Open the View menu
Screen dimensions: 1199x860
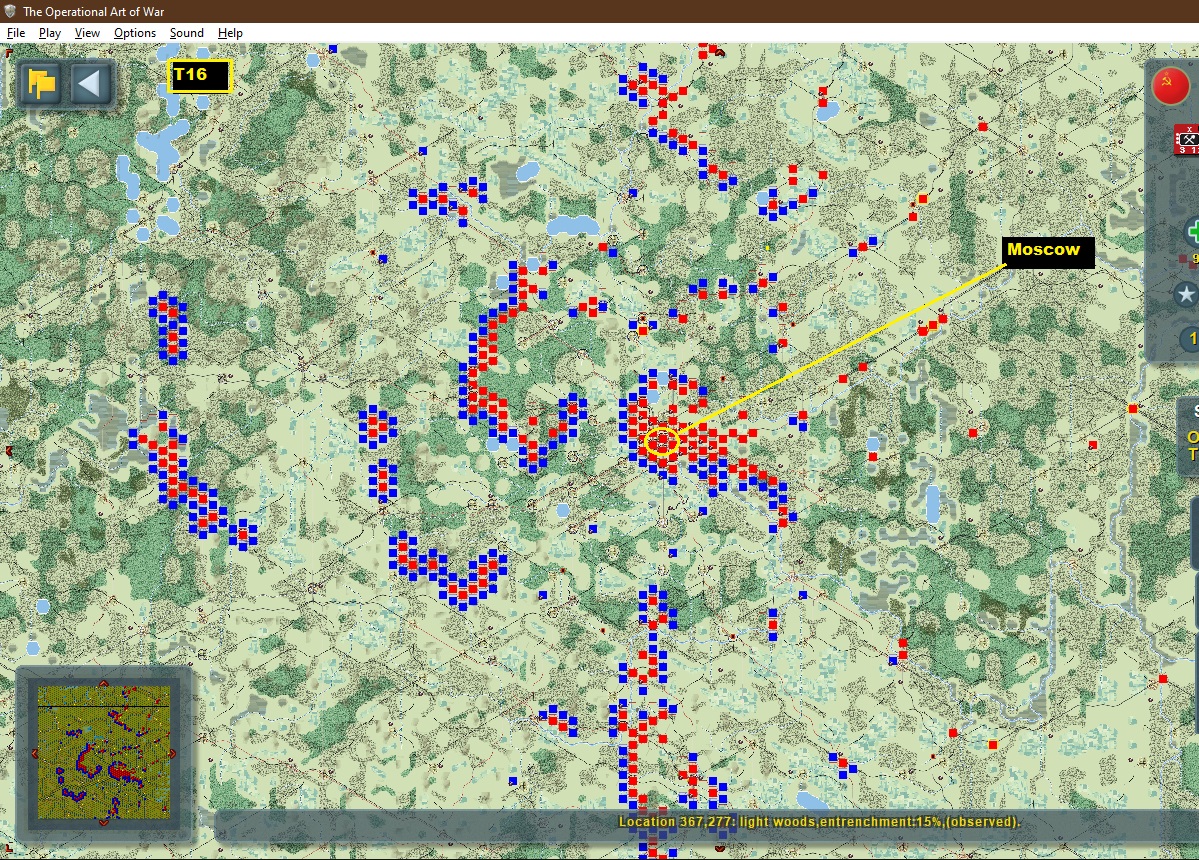[87, 33]
